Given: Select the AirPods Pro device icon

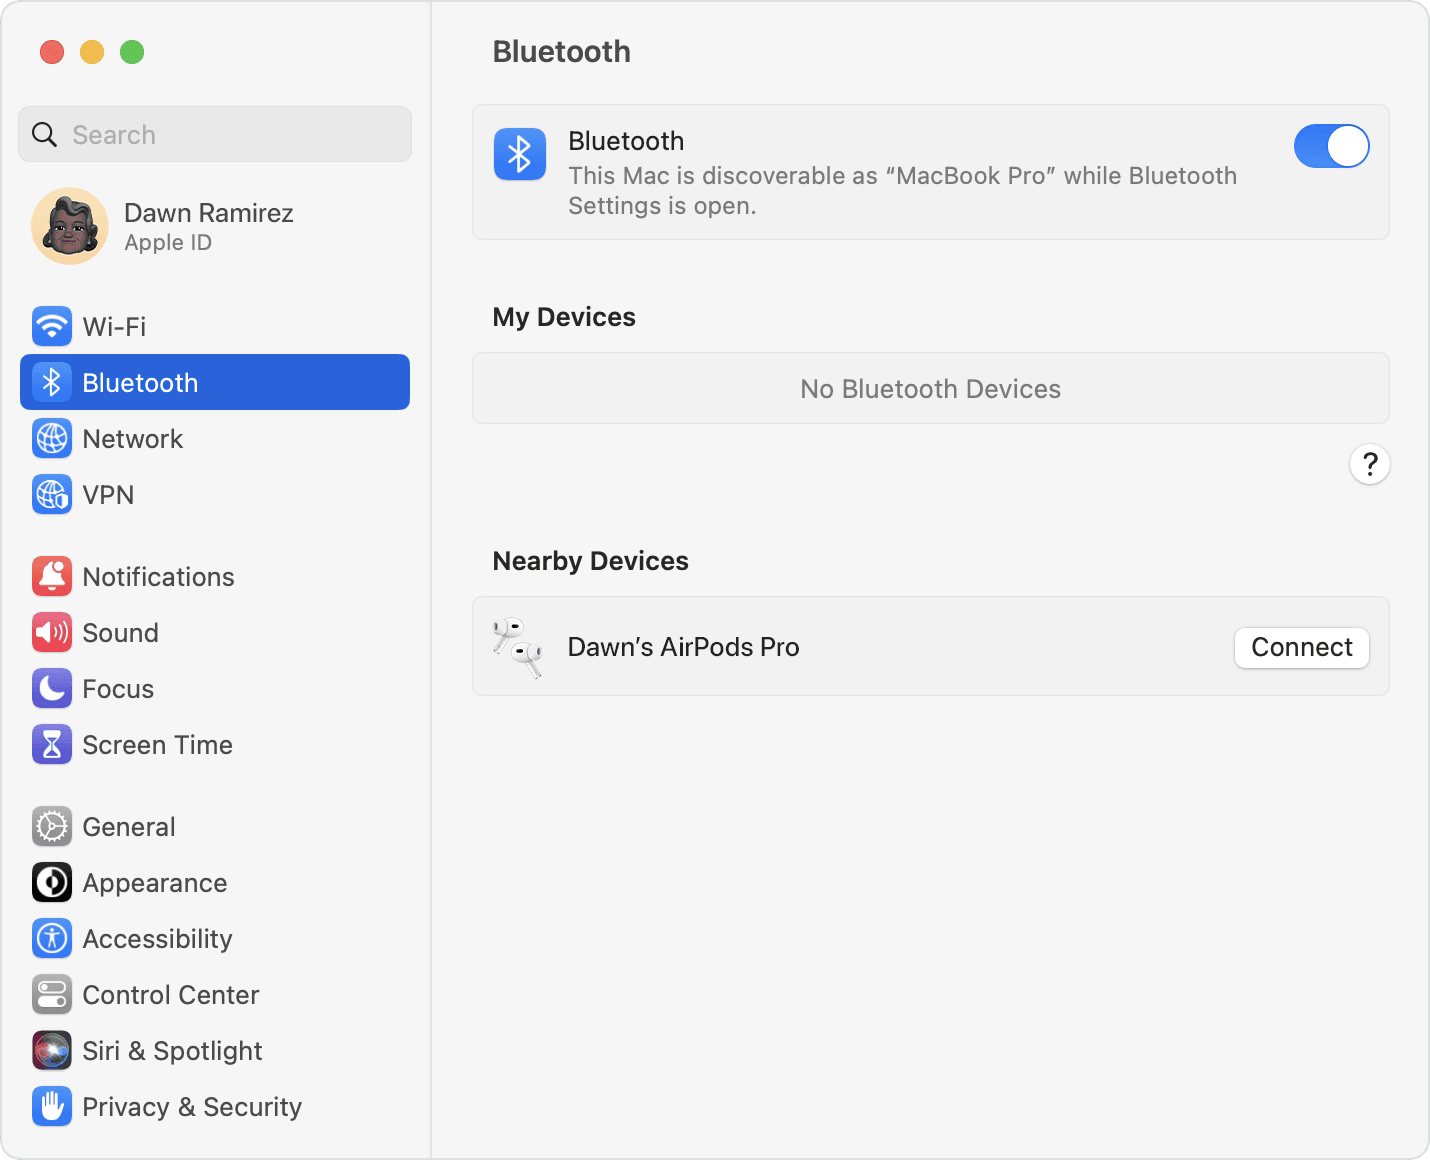Looking at the screenshot, I should click(x=518, y=648).
